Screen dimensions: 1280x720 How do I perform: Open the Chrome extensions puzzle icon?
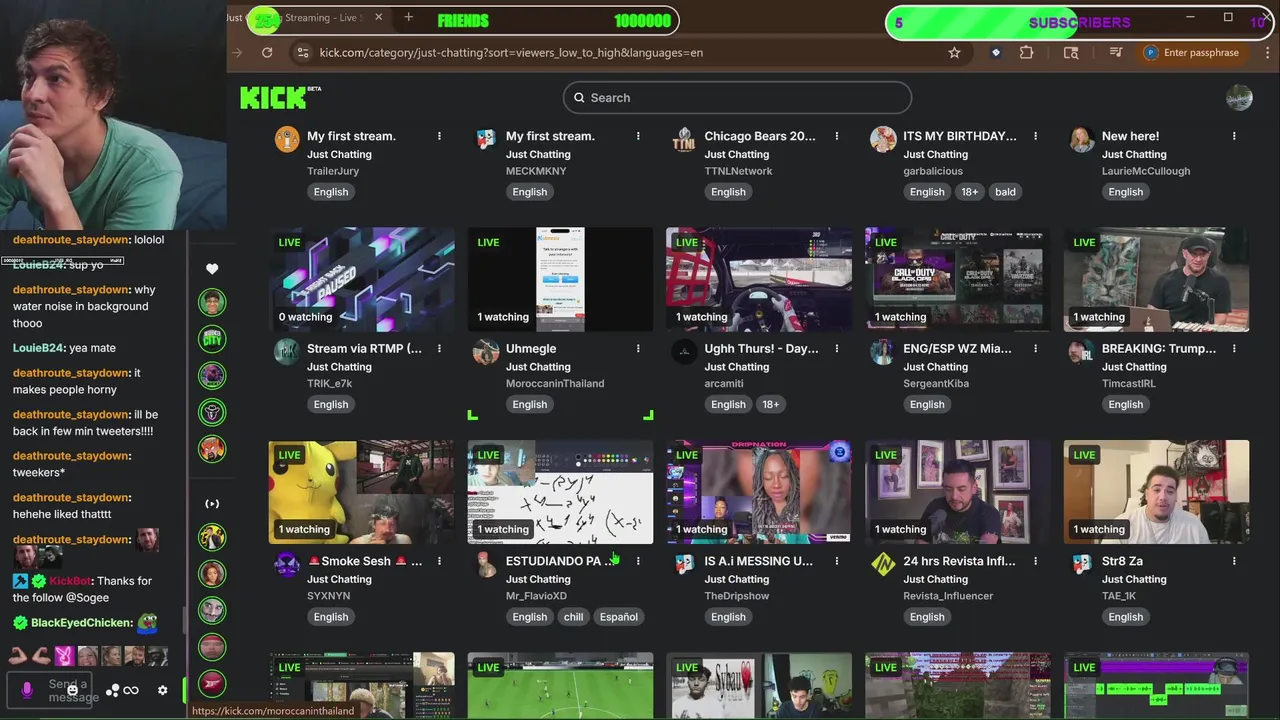[x=1026, y=53]
